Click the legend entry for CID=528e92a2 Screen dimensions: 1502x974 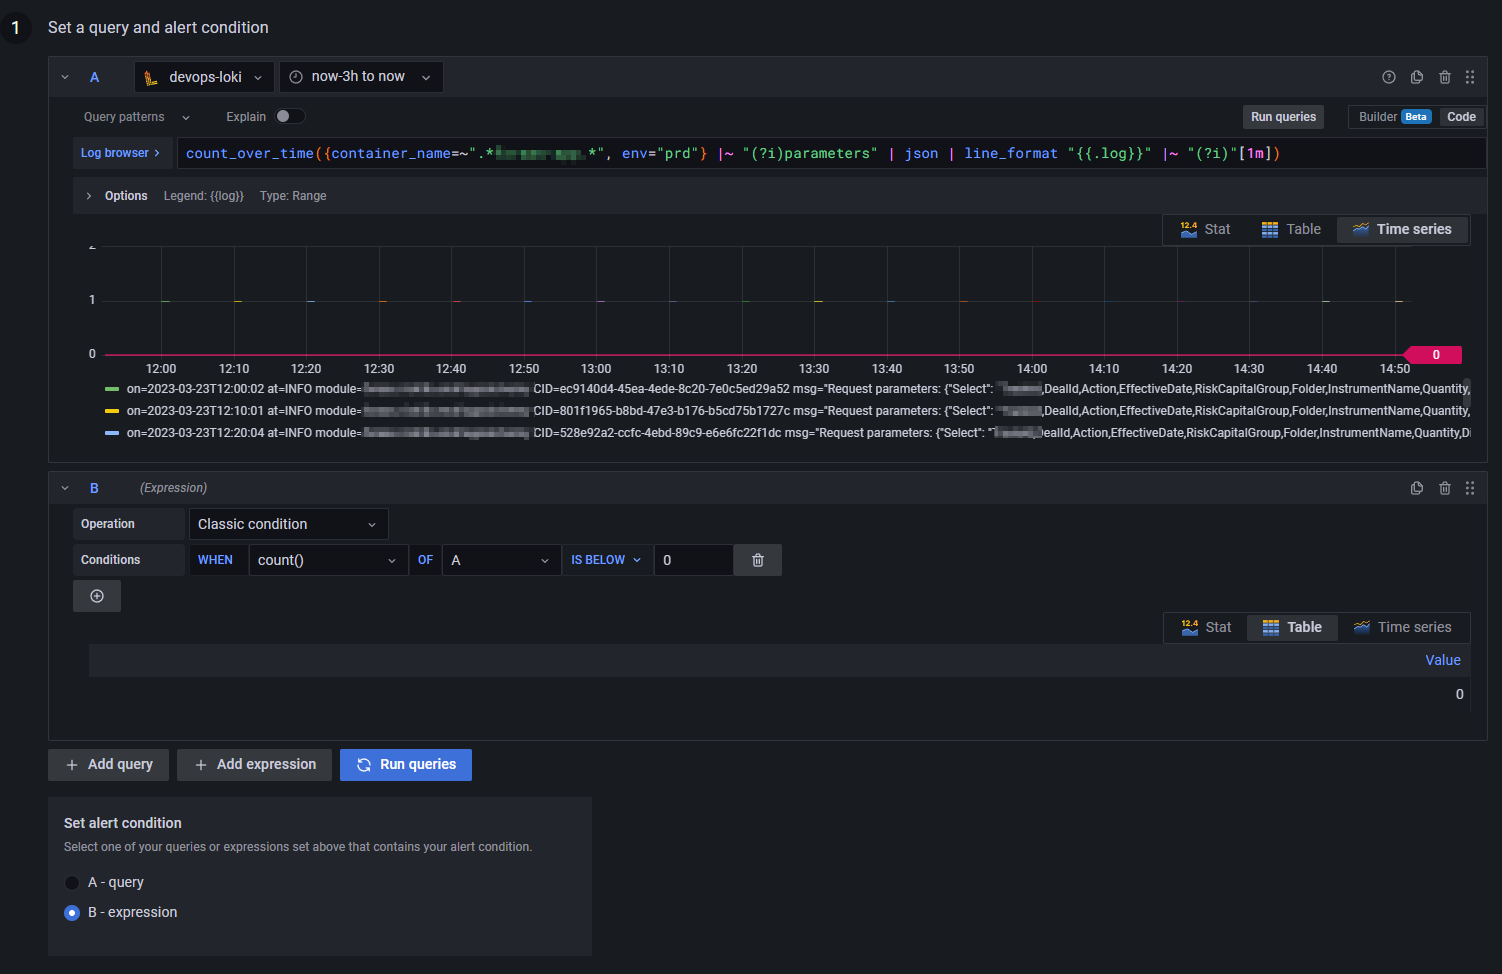798,433
